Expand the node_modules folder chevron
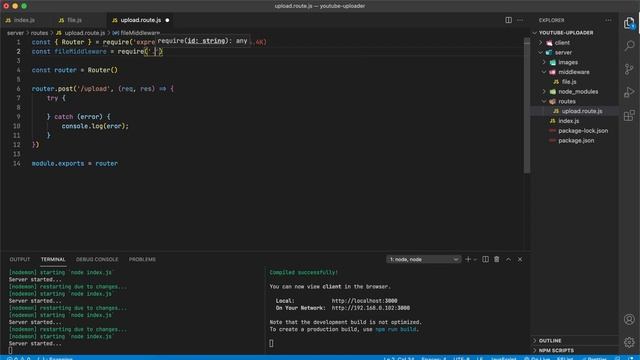The width and height of the screenshot is (640, 360). 544,92
